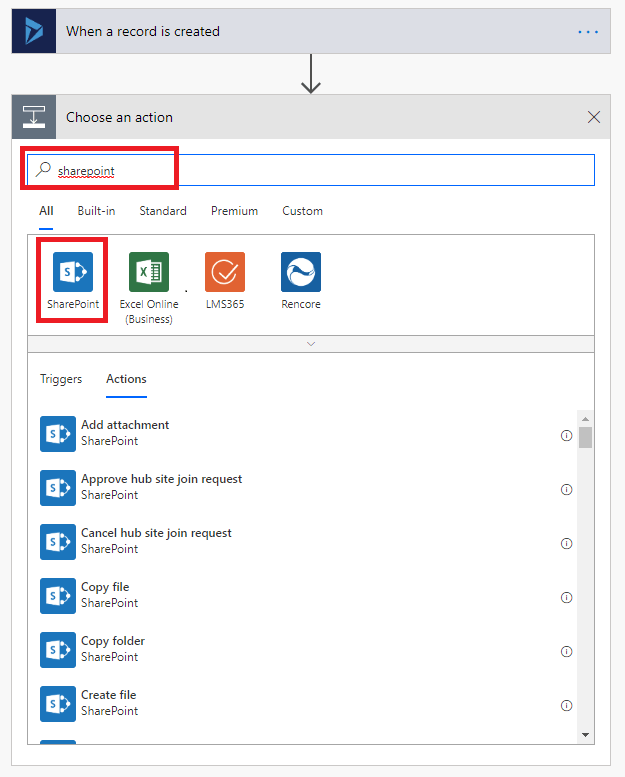Click the actions list scroll-up arrow
Screen dimensions: 625x777
coord(585,419)
